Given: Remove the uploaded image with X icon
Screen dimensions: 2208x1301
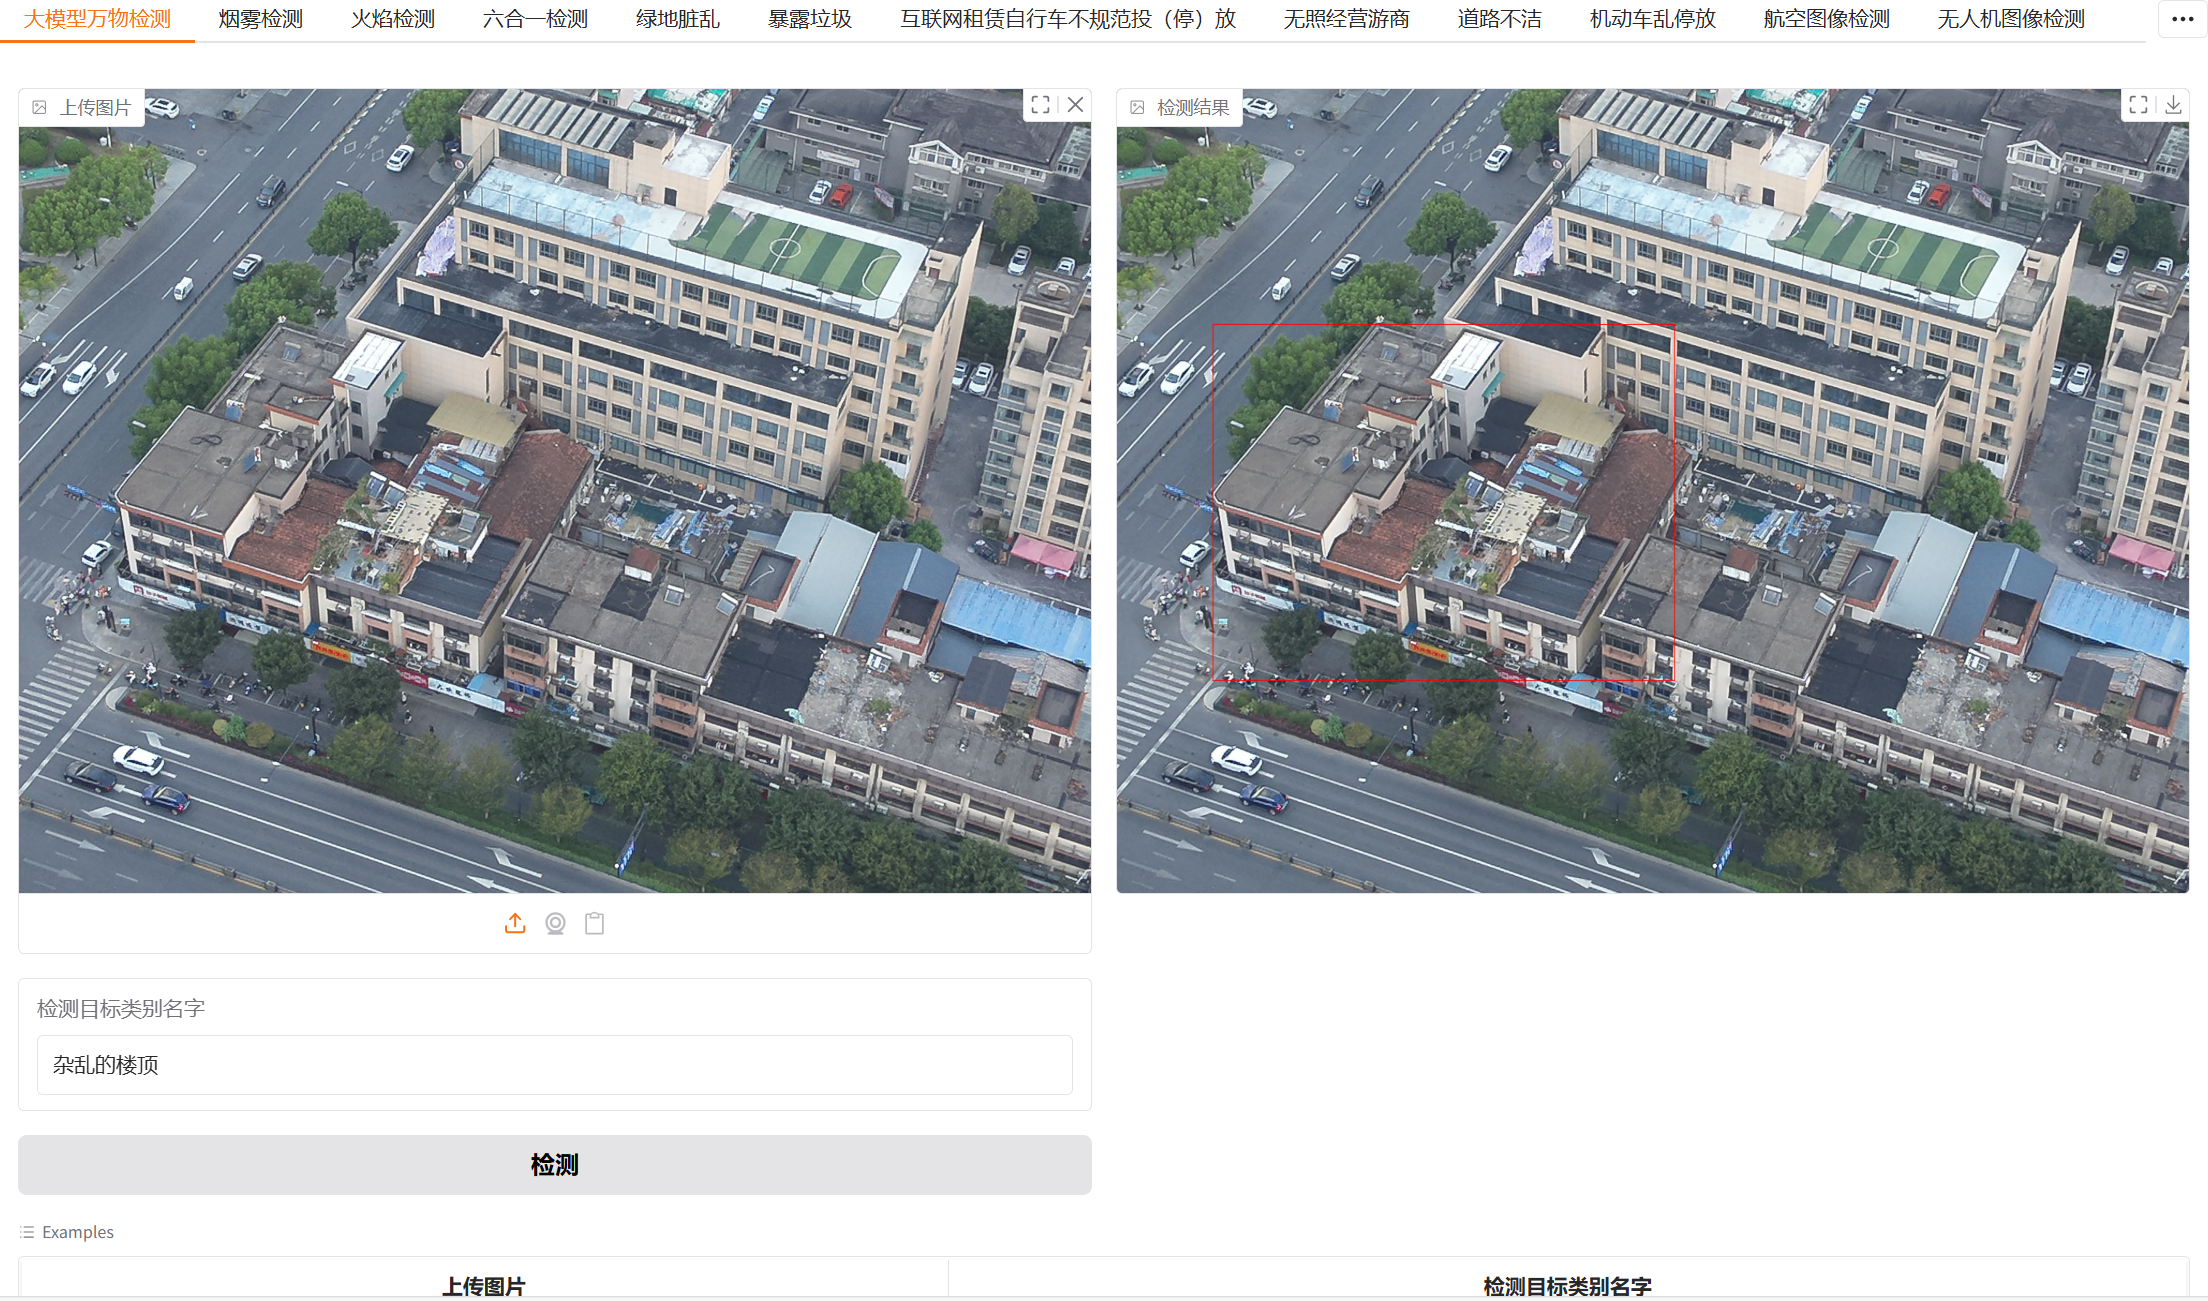Looking at the screenshot, I should click(1075, 105).
